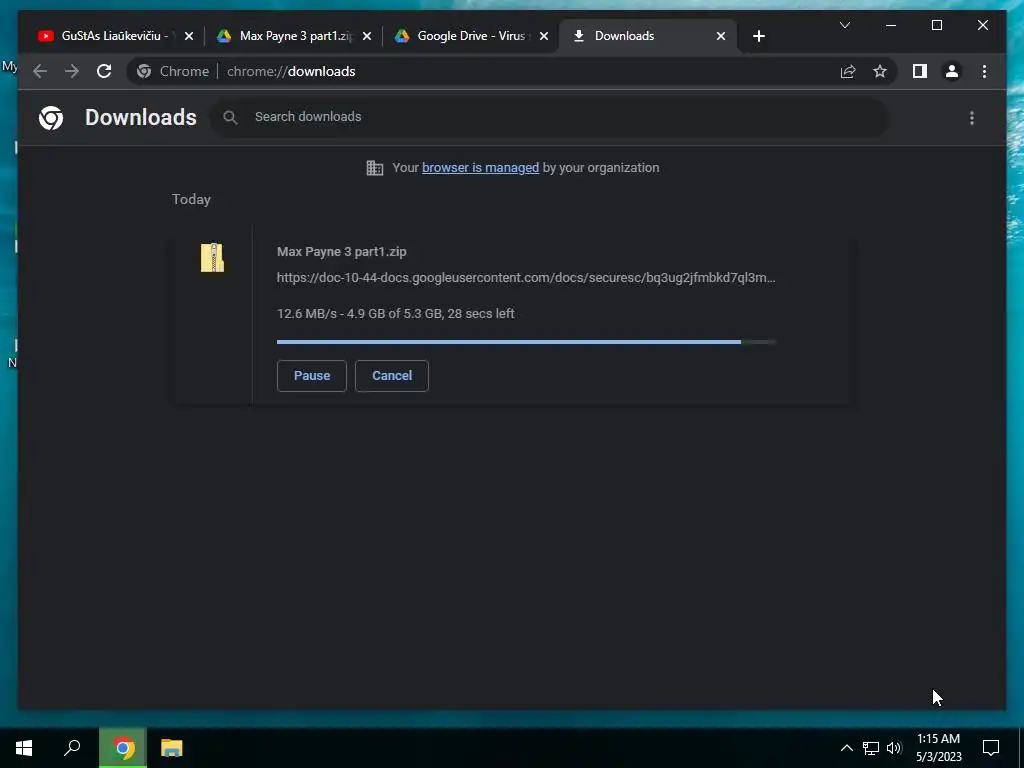
Task: Open Windows taskbar search
Action: 72,748
